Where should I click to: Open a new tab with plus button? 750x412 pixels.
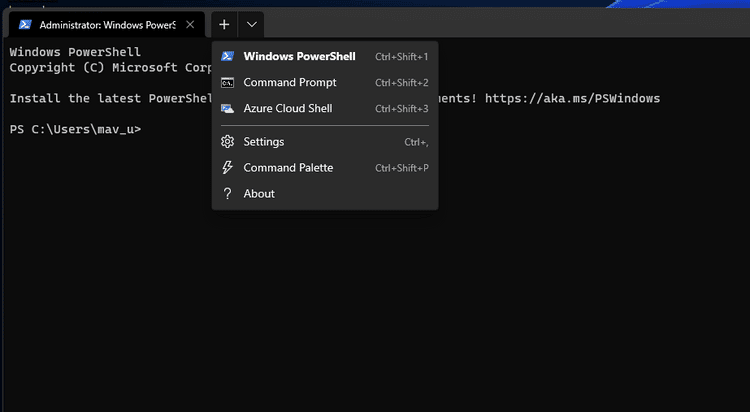[224, 24]
